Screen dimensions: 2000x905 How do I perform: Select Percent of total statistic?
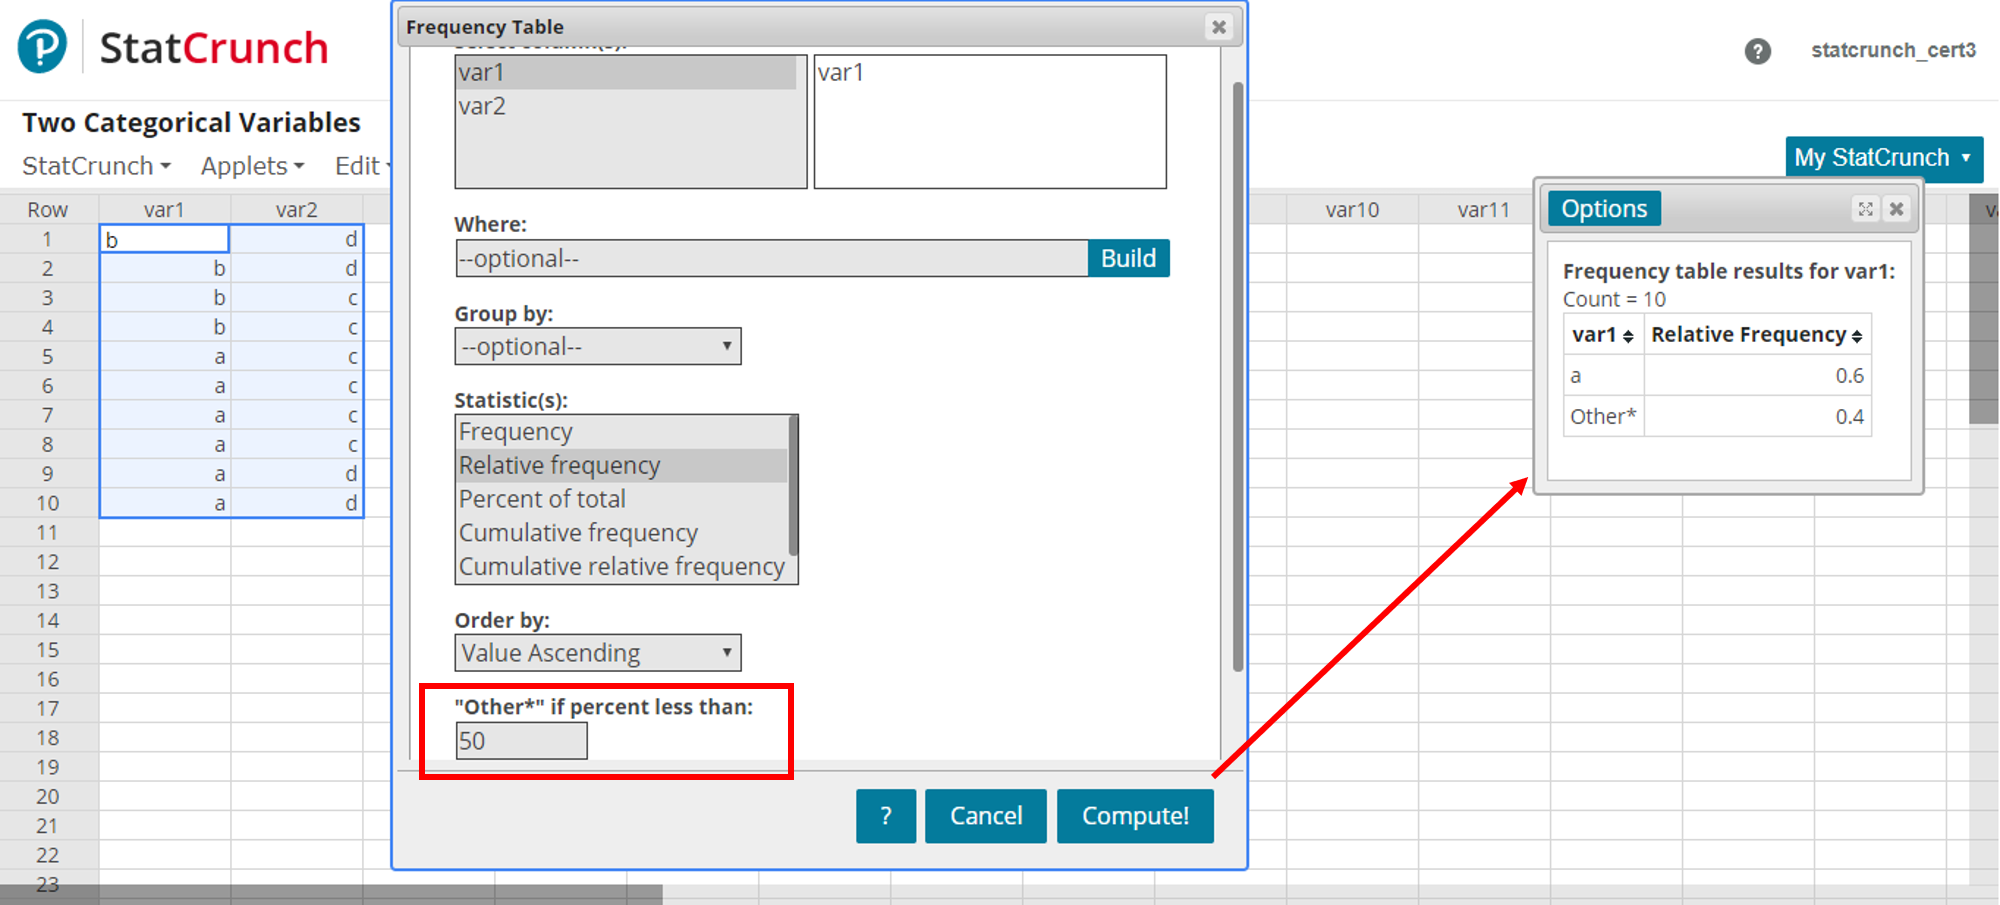coord(542,499)
